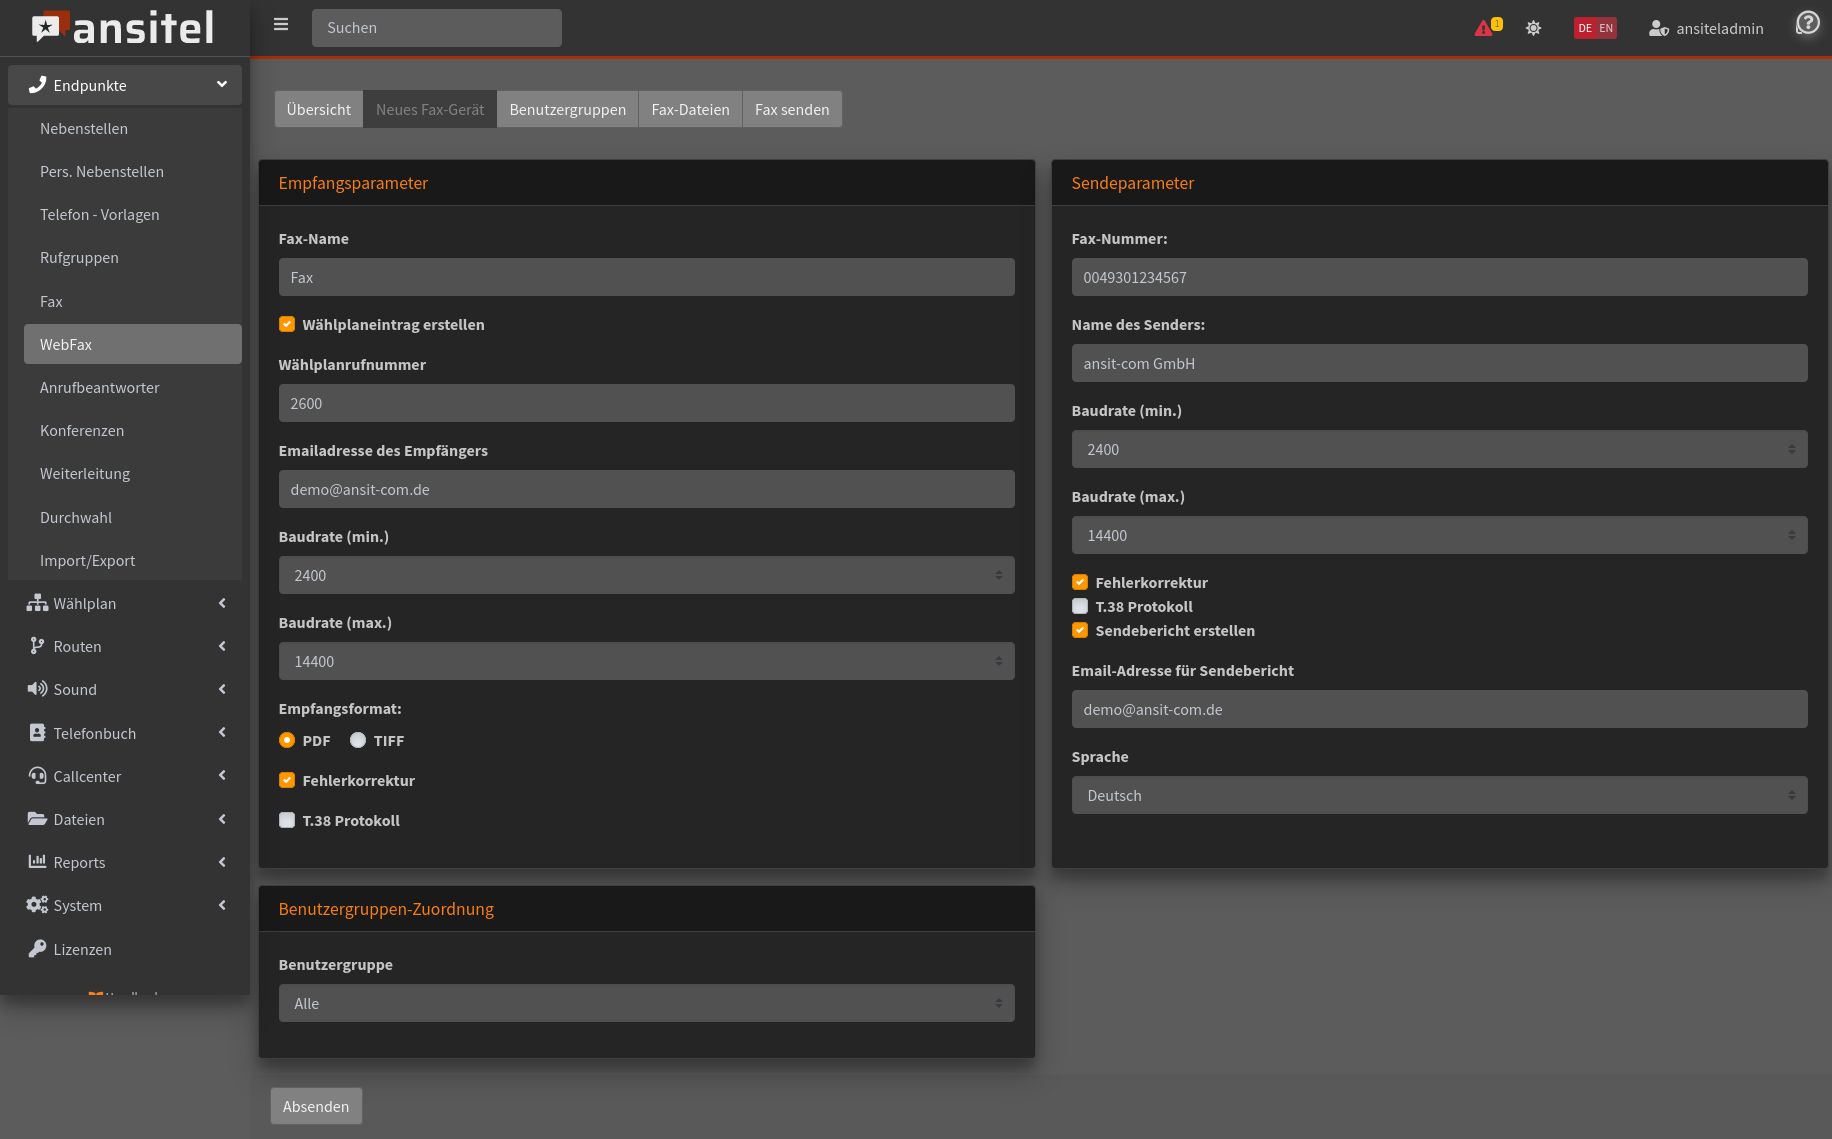Click the Reports chart icon
This screenshot has height=1139, width=1832.
pyautogui.click(x=37, y=862)
